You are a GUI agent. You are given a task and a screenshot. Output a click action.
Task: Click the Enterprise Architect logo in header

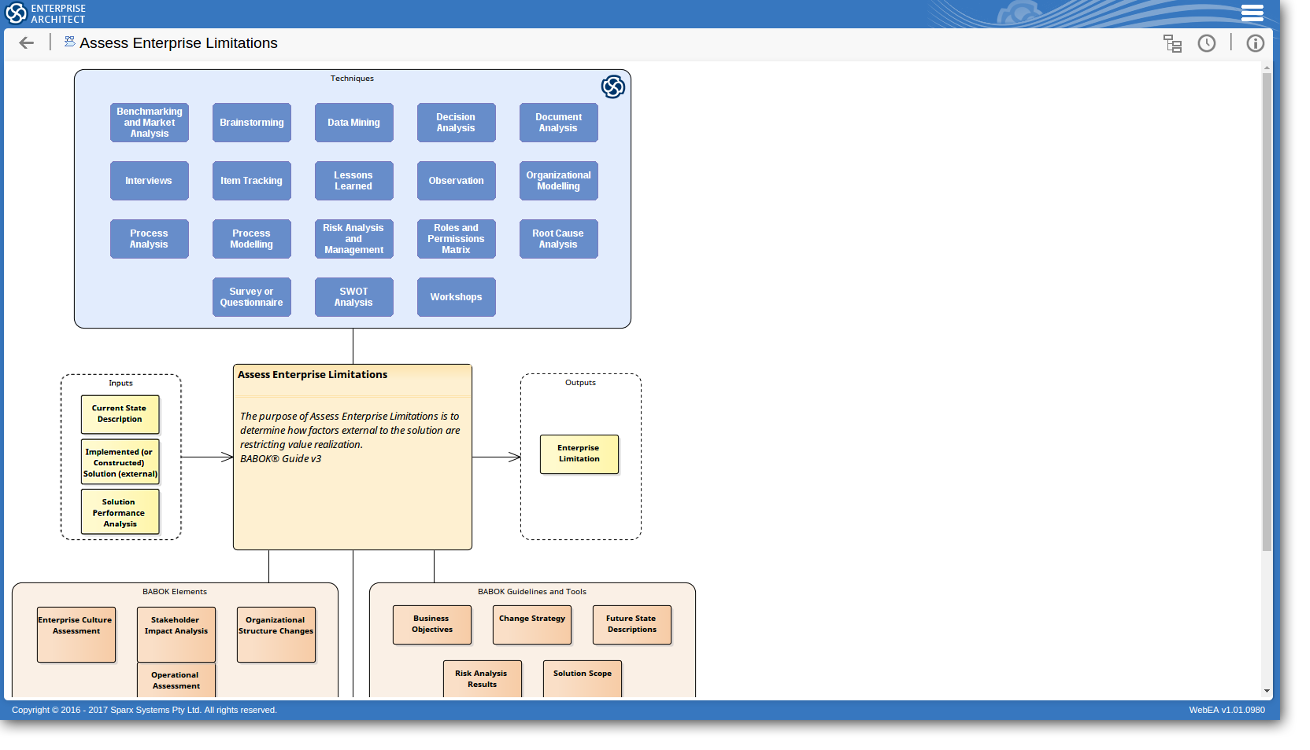[x=46, y=13]
